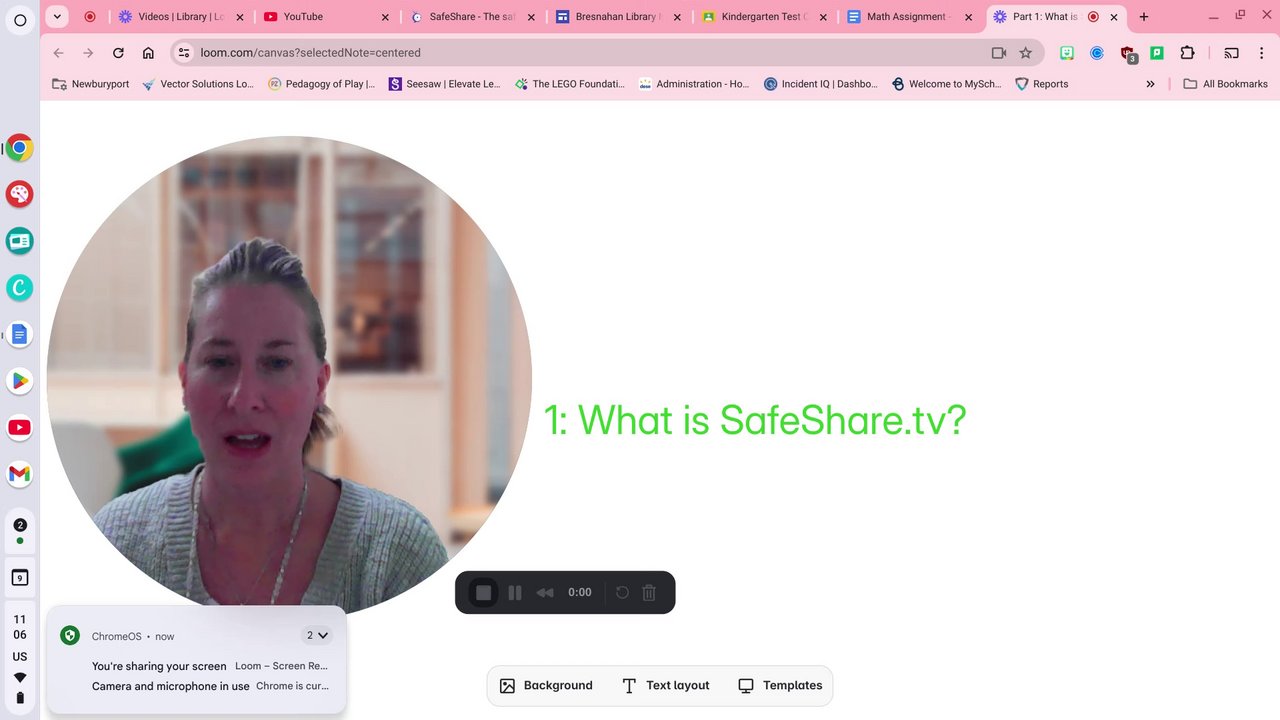Viewport: 1280px width, 720px height.
Task: Restart the recording with the circular arrow
Action: (622, 592)
